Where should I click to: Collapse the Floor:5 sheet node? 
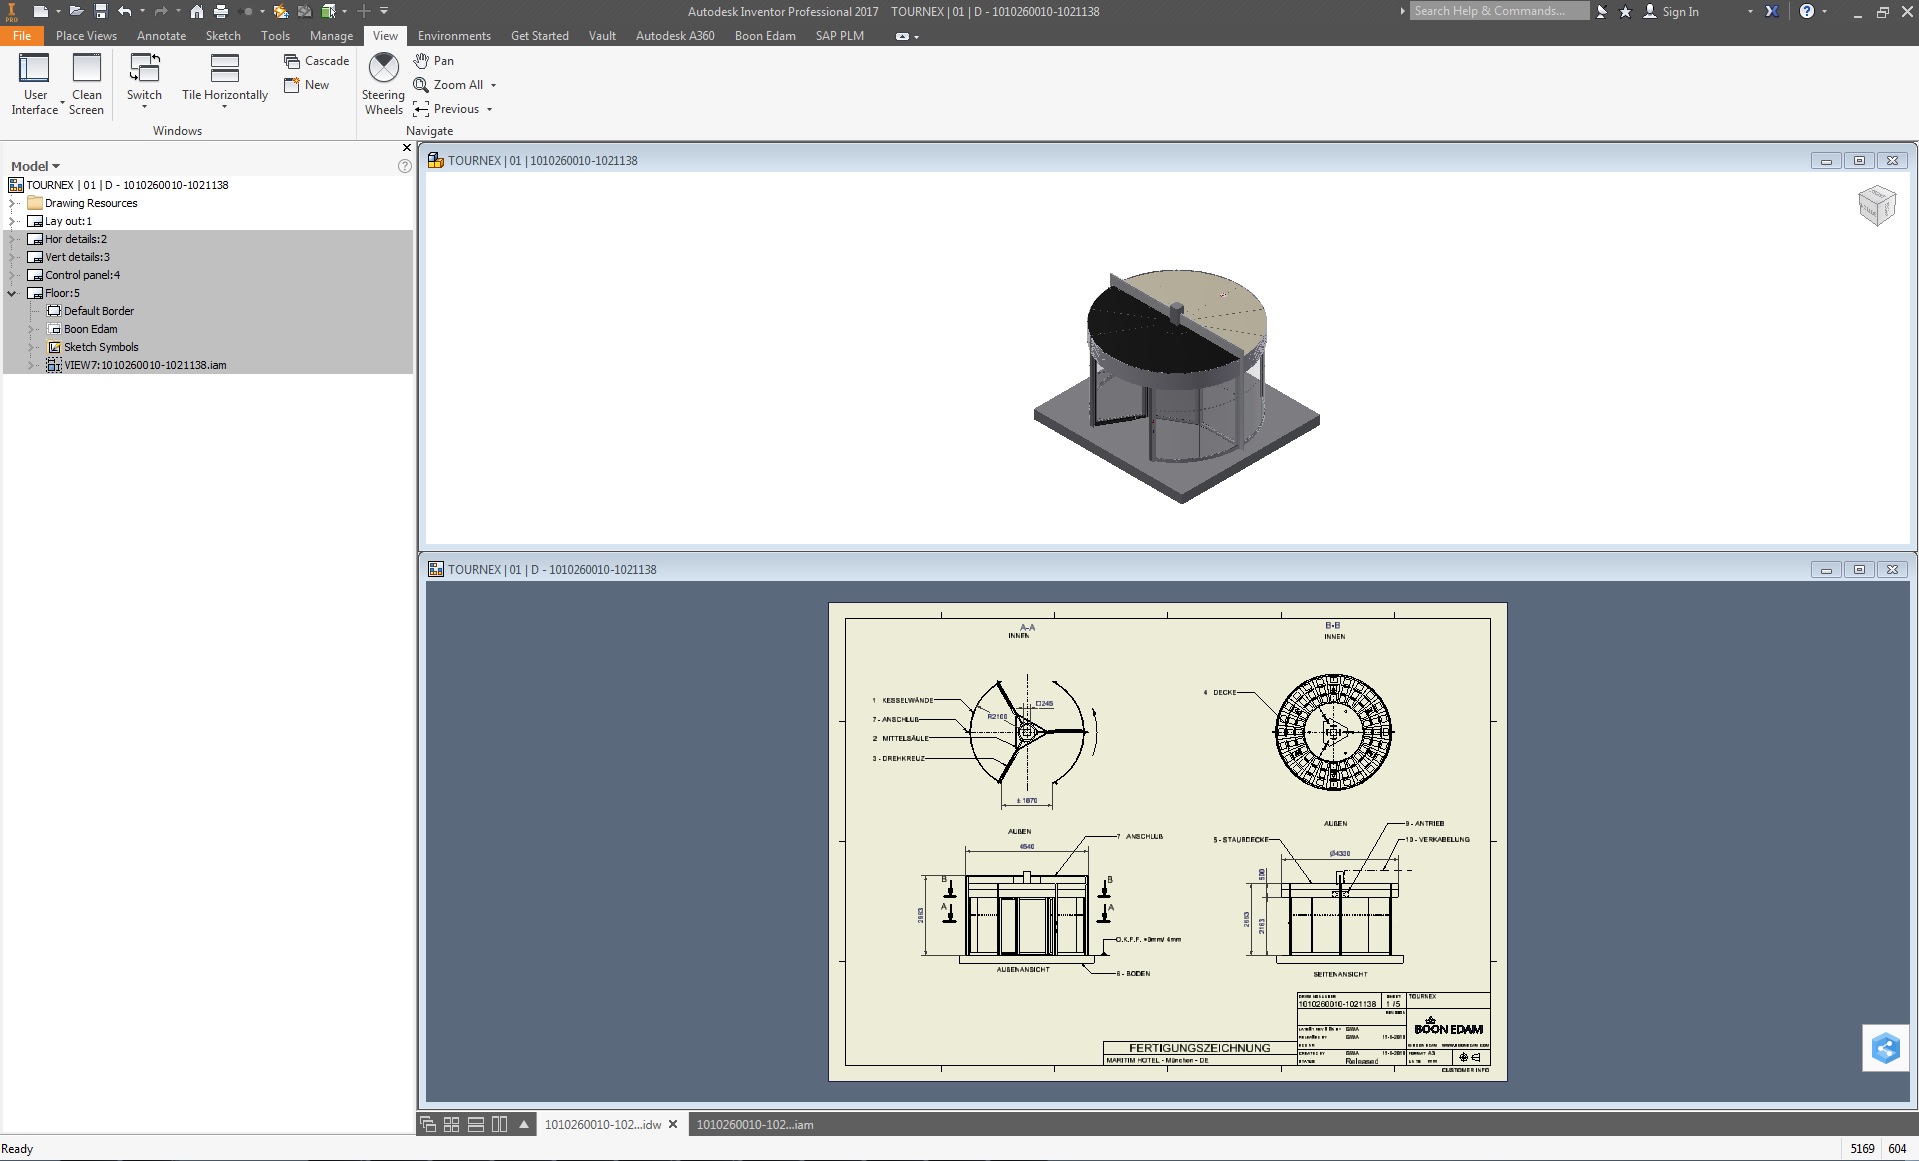13,293
